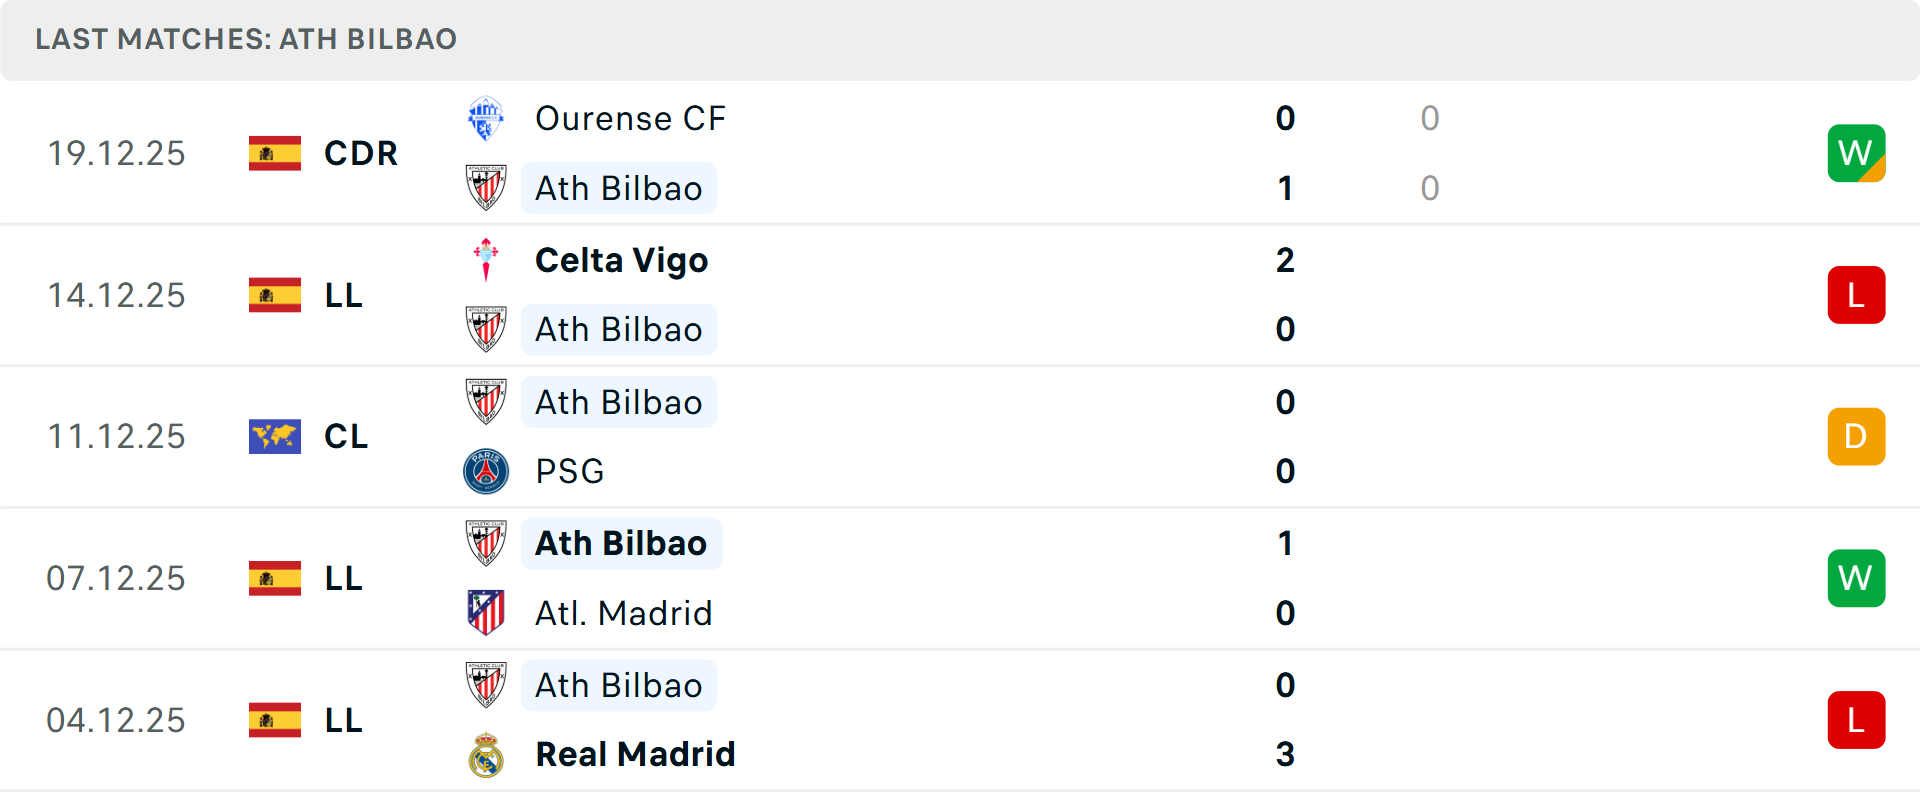Click the green W badge for the Atl. Madrid match
Viewport: 1920px width, 792px height.
pyautogui.click(x=1856, y=578)
